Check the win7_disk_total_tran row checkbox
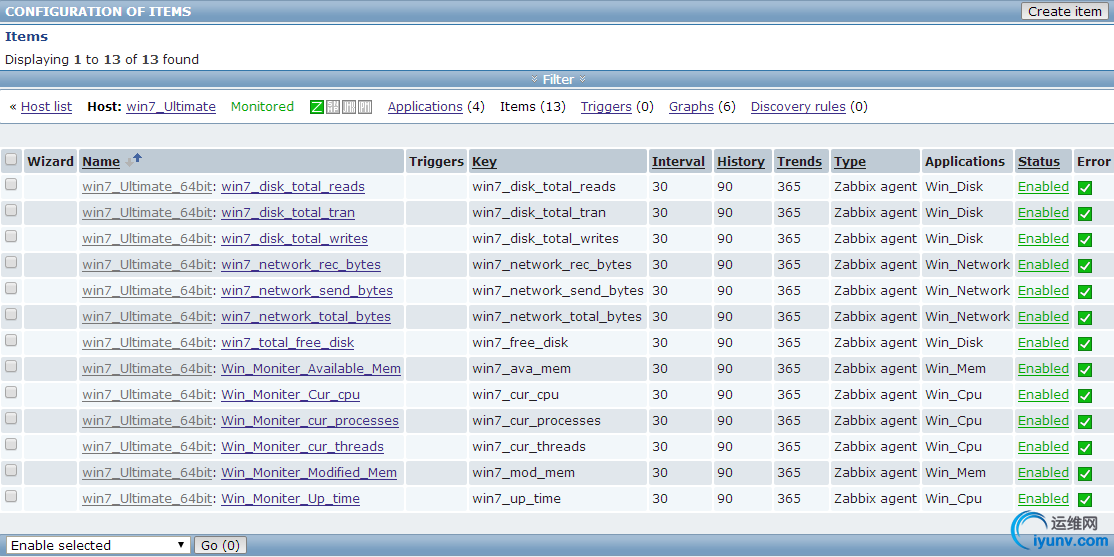Viewport: 1114px width, 557px height. [x=11, y=210]
